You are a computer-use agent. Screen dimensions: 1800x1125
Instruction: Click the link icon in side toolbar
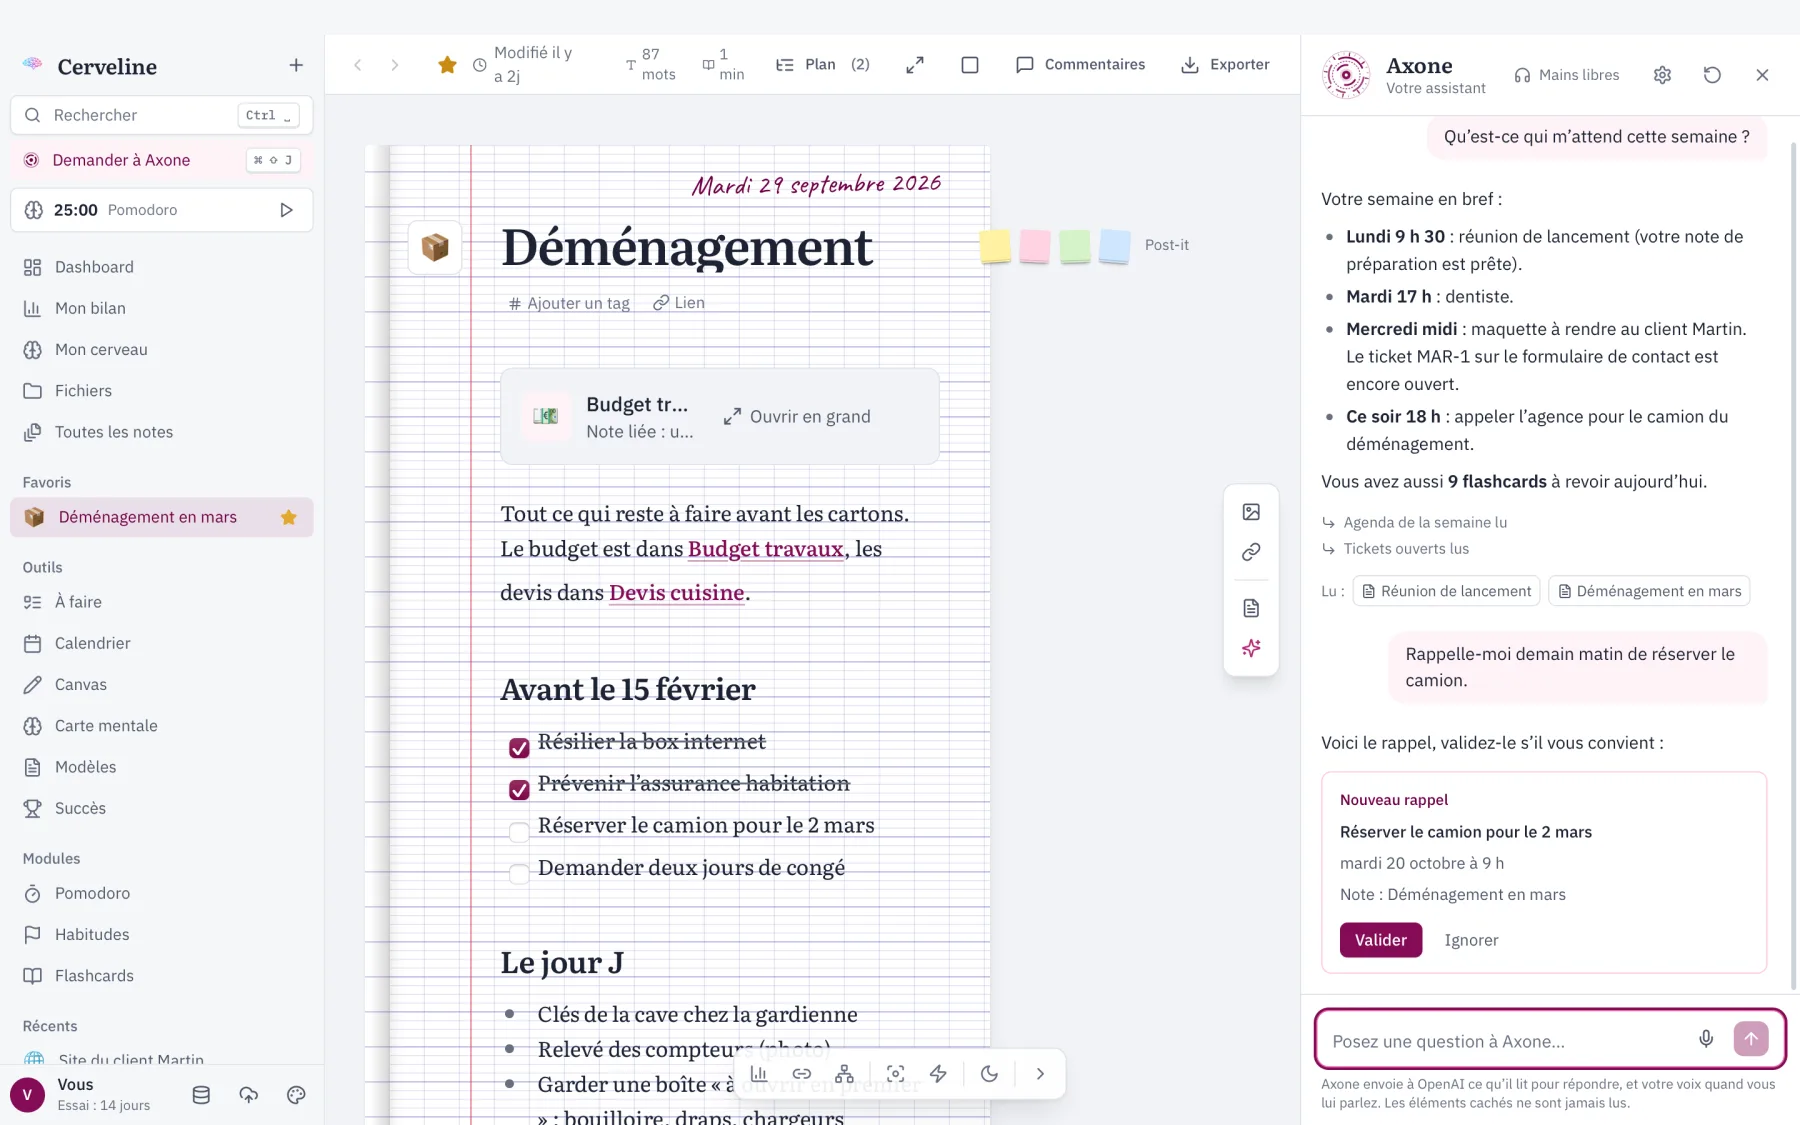[x=1251, y=552]
